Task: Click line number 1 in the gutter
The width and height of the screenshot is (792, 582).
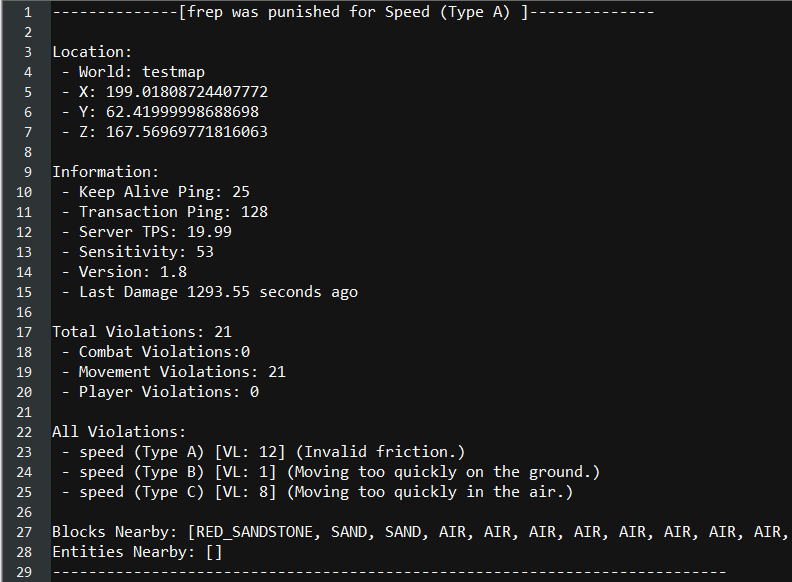Action: pyautogui.click(x=27, y=12)
